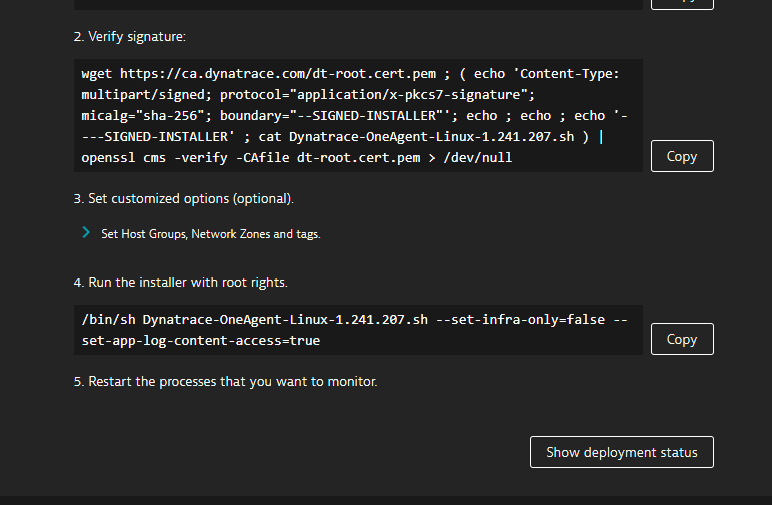Click the '2. Verify signature:' step heading
Screen dimensions: 772x505
click(129, 37)
